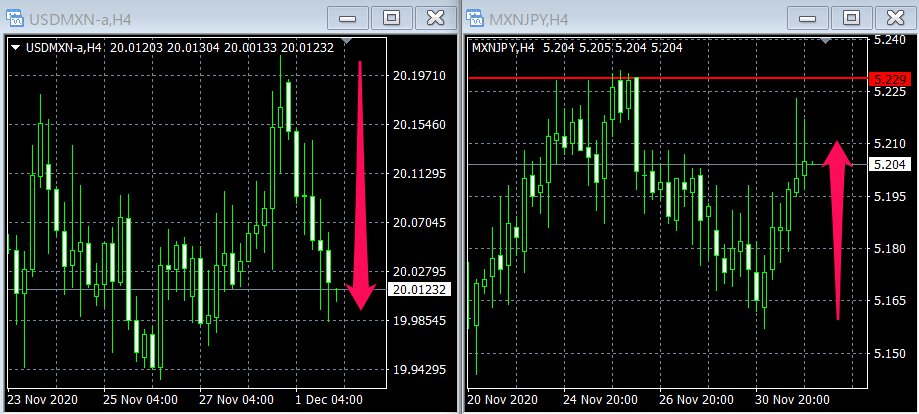Click the USDMXN-a,H4 title bar text

(x=80, y=19)
